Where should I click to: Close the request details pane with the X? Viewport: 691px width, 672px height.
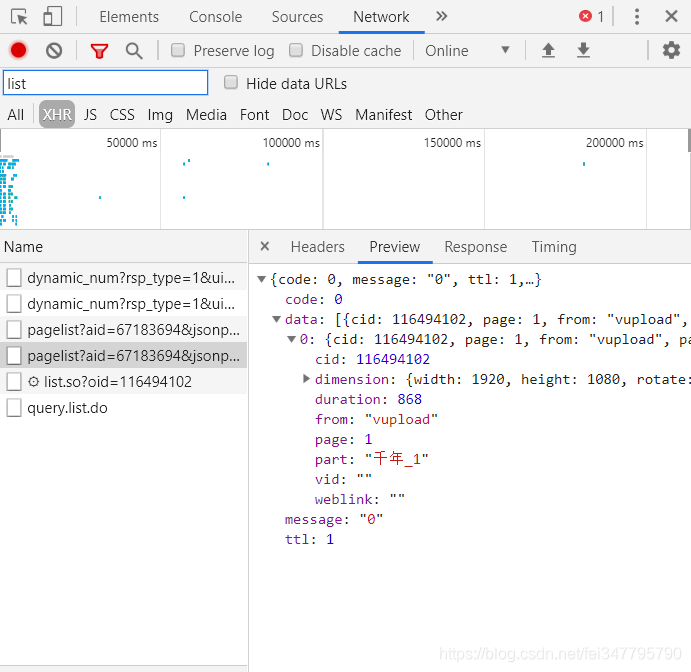coord(264,246)
